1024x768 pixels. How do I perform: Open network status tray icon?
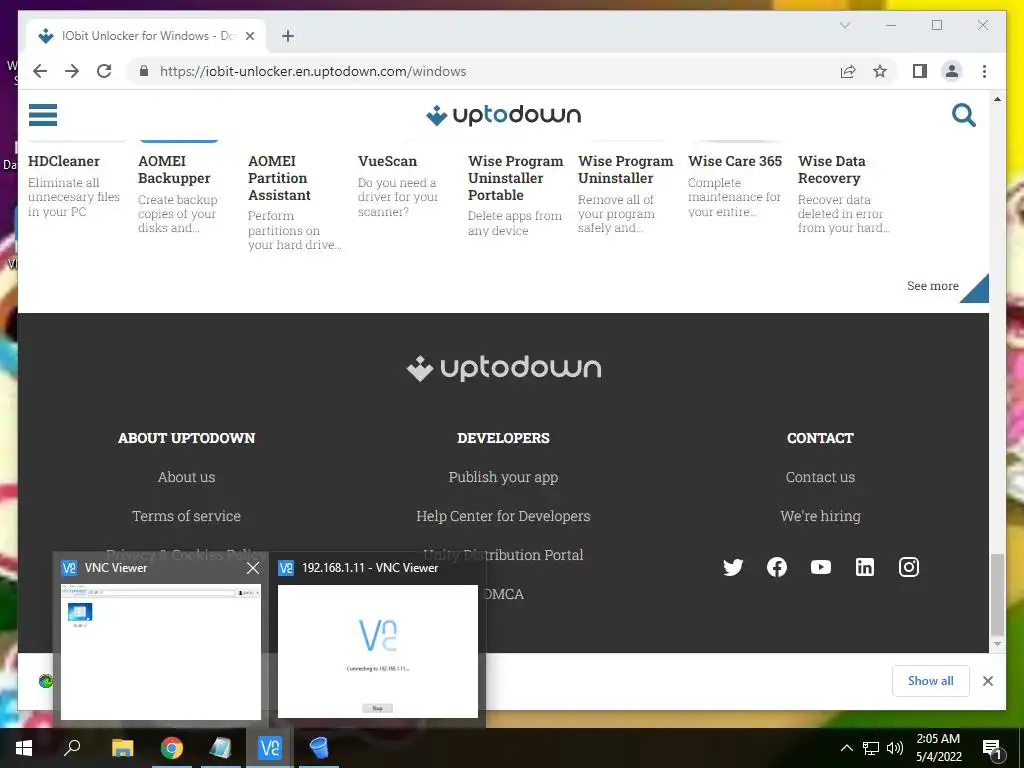click(x=871, y=748)
